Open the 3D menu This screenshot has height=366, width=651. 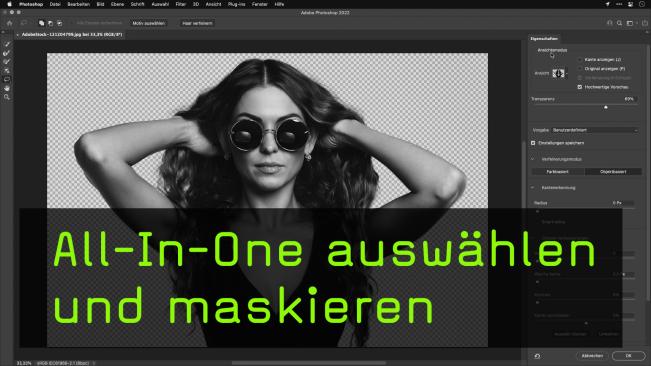(x=196, y=4)
